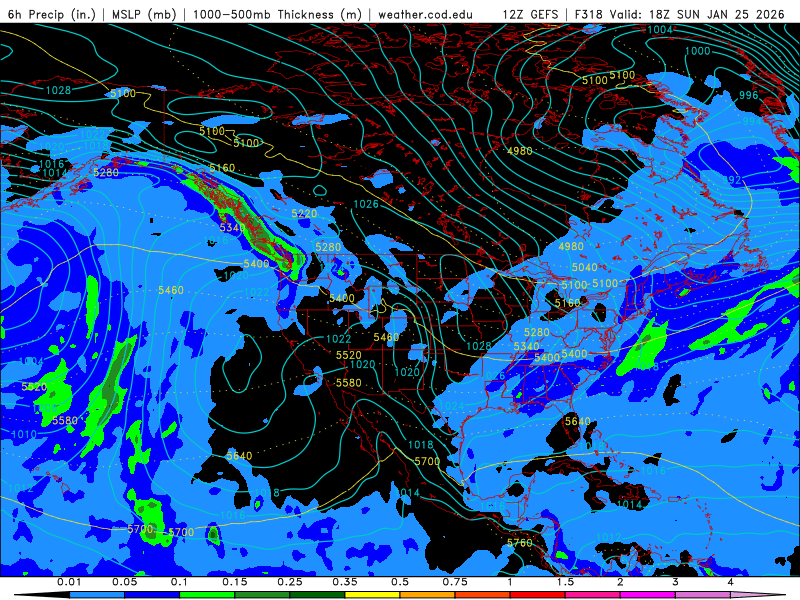
Task: Click the 'MSLP (mb)' header label
Action: pyautogui.click(x=143, y=14)
